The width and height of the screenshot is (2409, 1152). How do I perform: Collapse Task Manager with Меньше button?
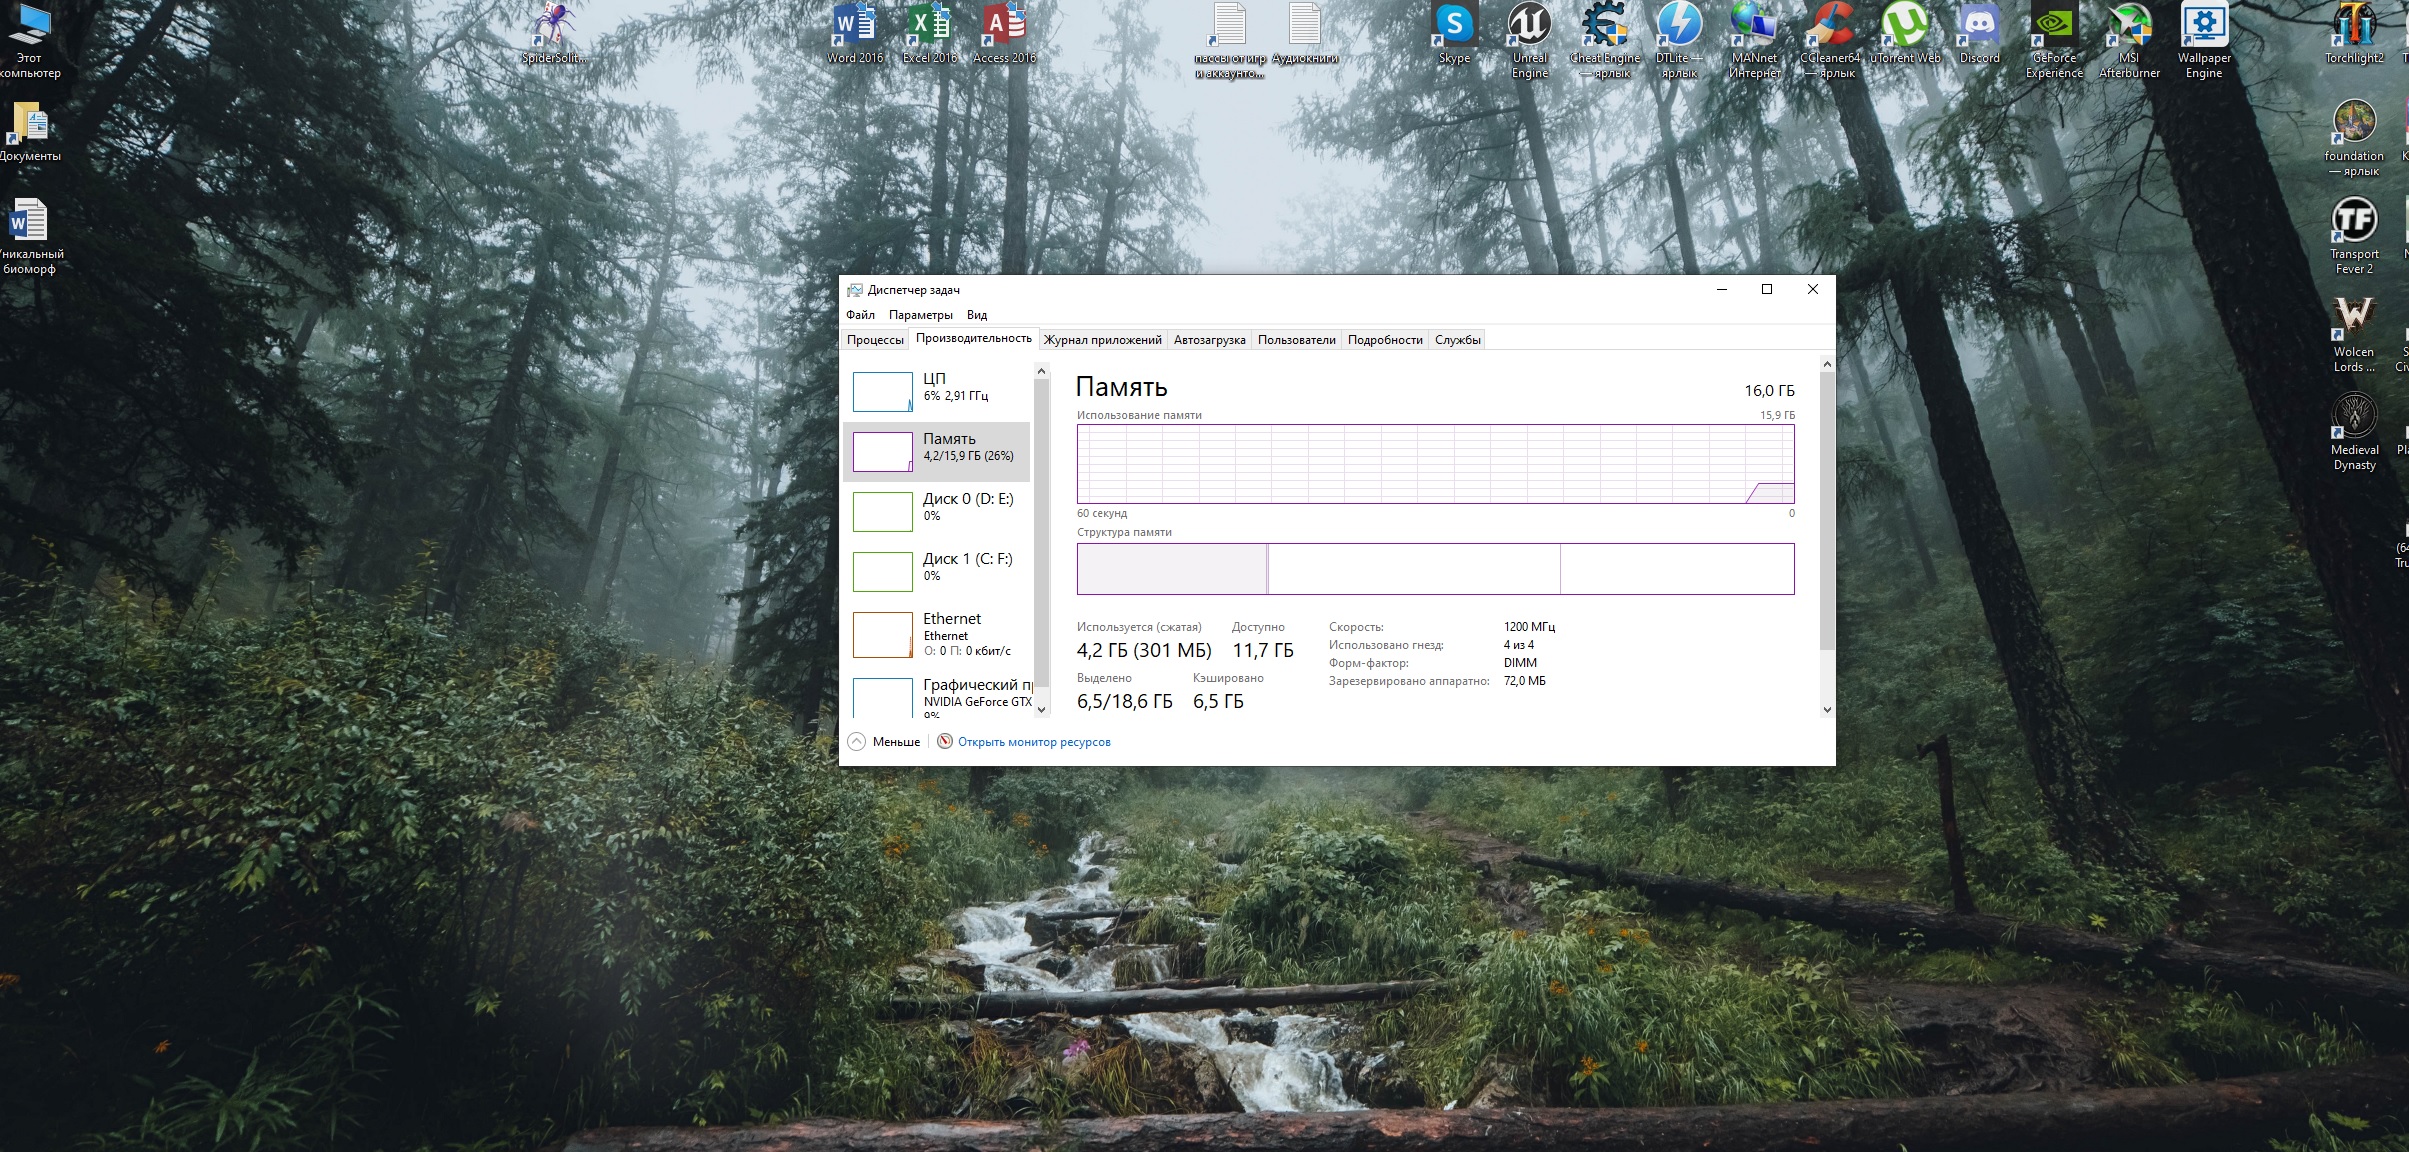point(884,742)
